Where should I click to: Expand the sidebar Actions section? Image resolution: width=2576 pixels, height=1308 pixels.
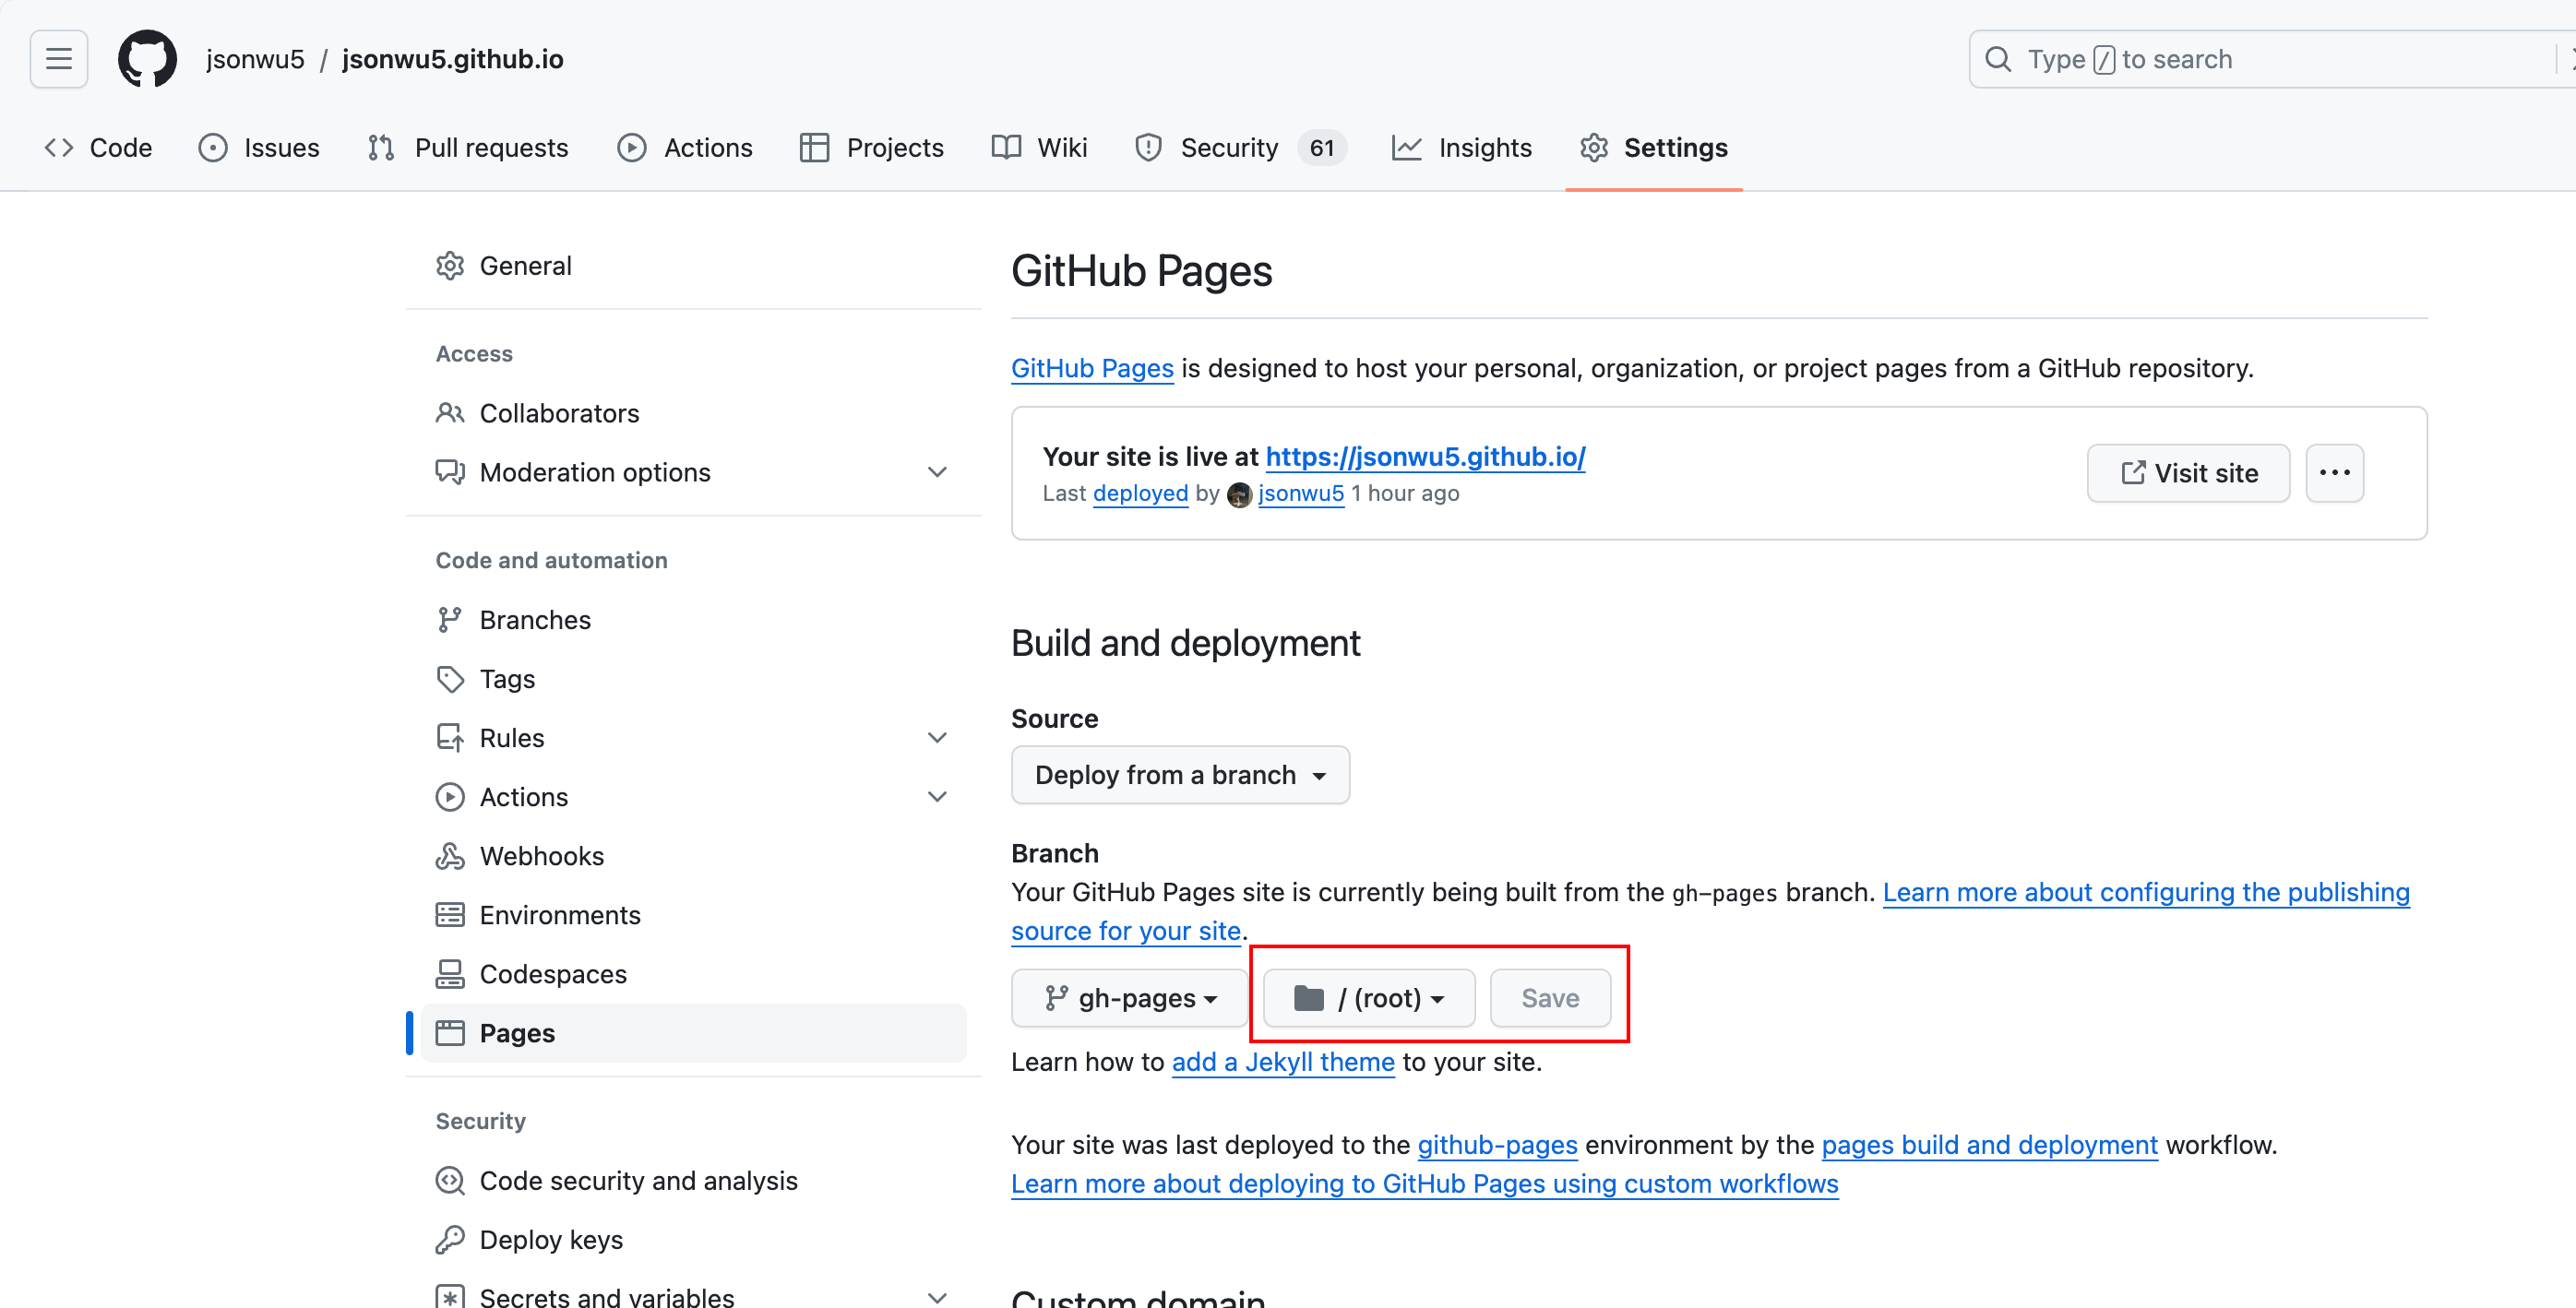(936, 797)
